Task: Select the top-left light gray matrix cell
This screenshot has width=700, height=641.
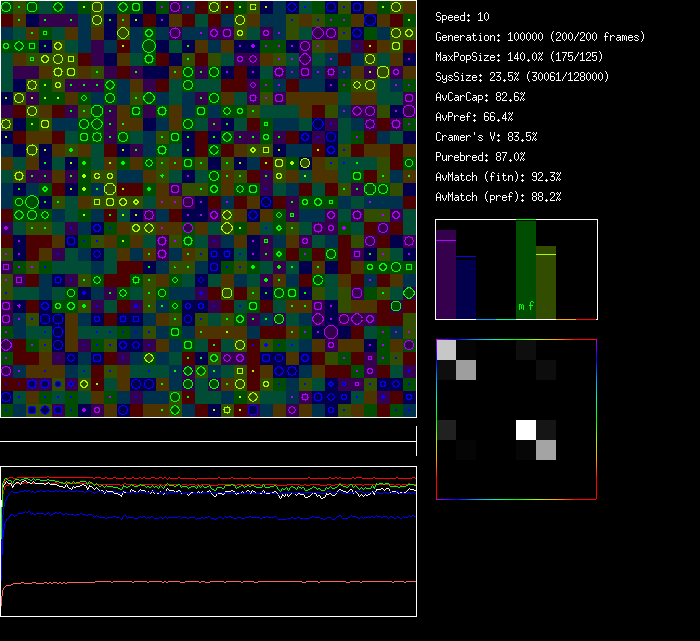Action: click(446, 350)
